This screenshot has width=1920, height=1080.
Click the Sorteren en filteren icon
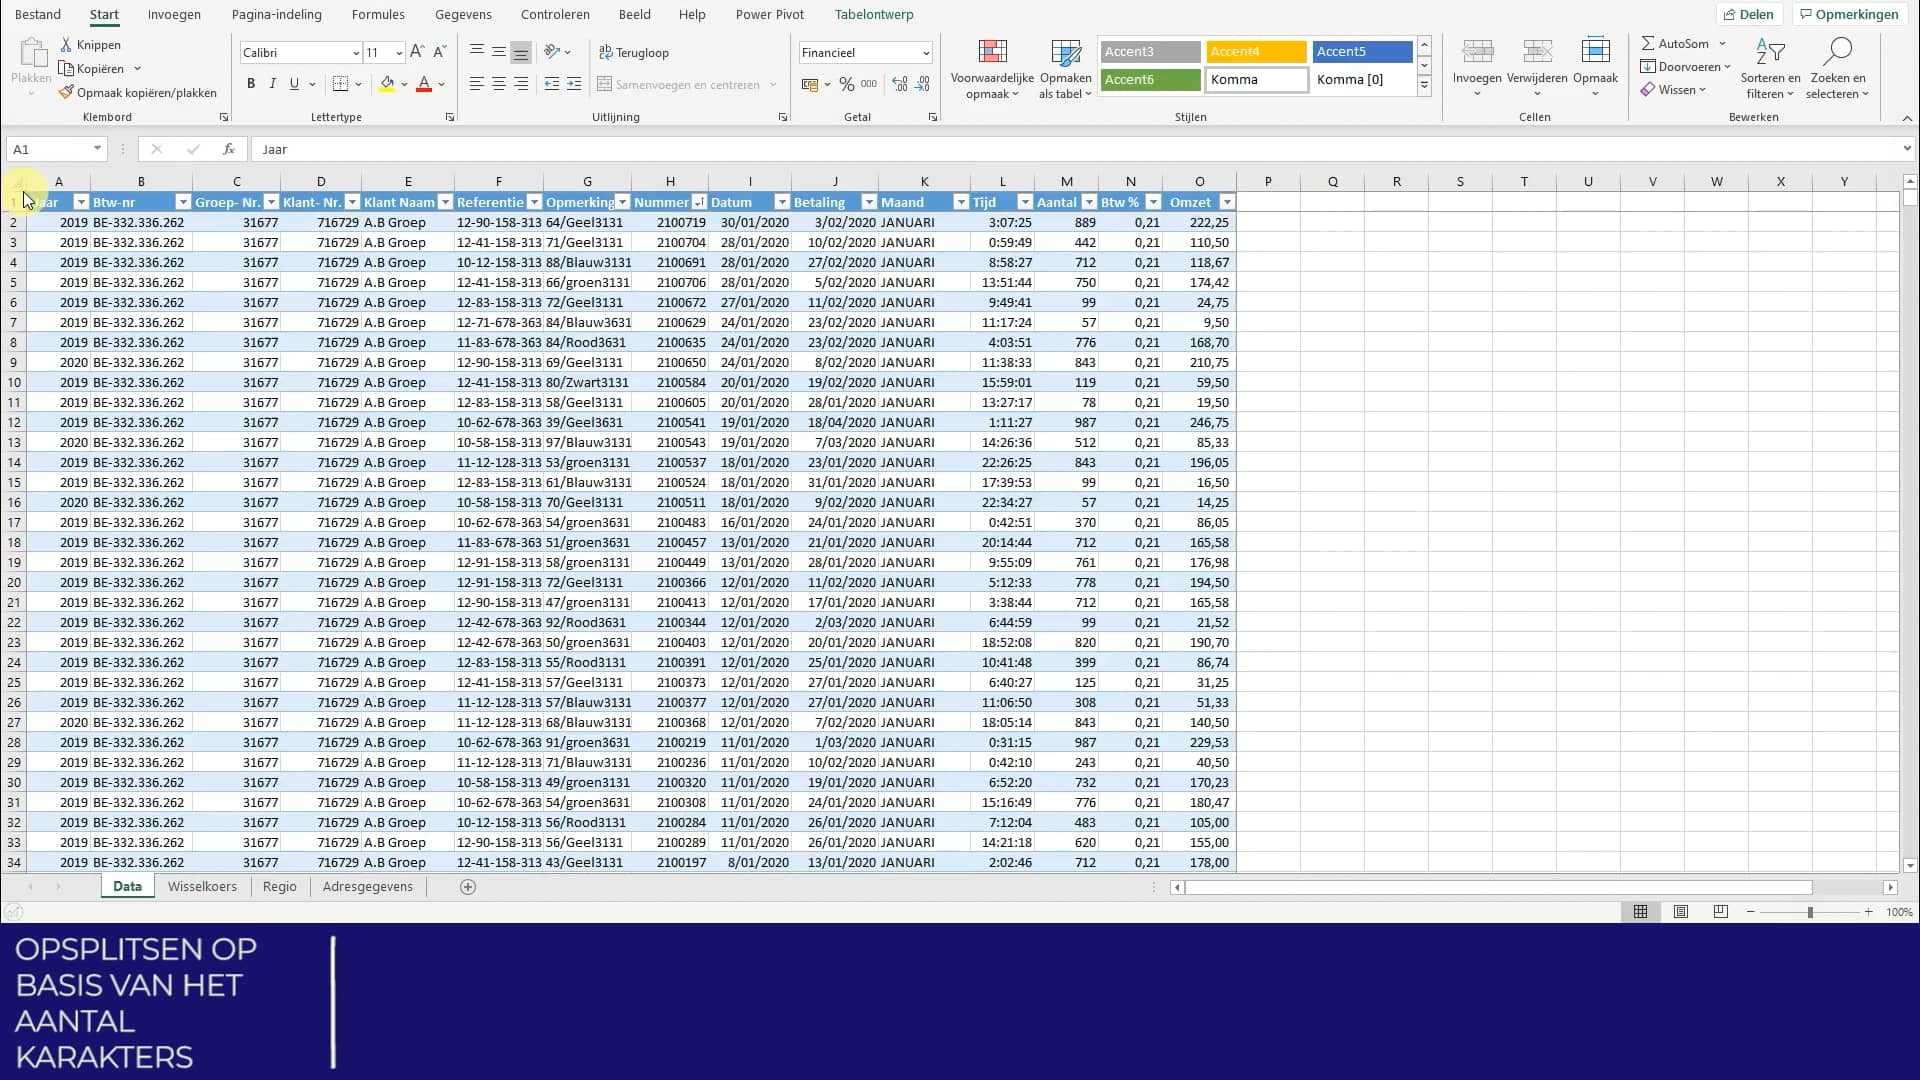tap(1769, 52)
